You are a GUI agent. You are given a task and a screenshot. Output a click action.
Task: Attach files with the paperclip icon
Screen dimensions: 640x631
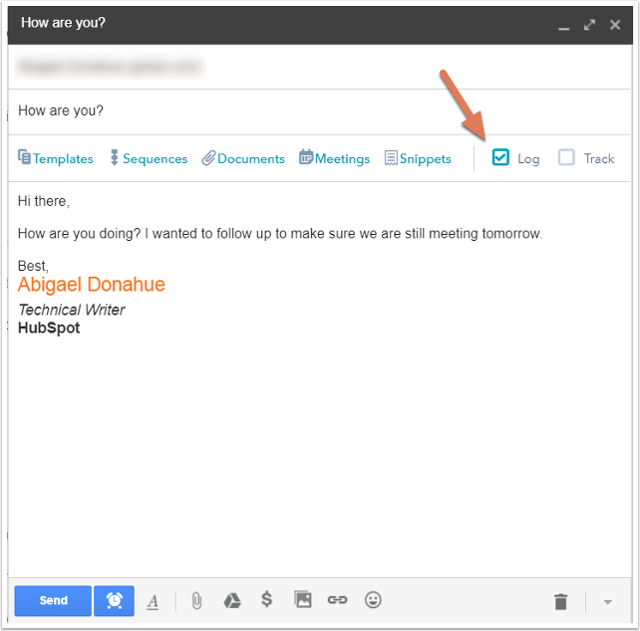pos(197,600)
